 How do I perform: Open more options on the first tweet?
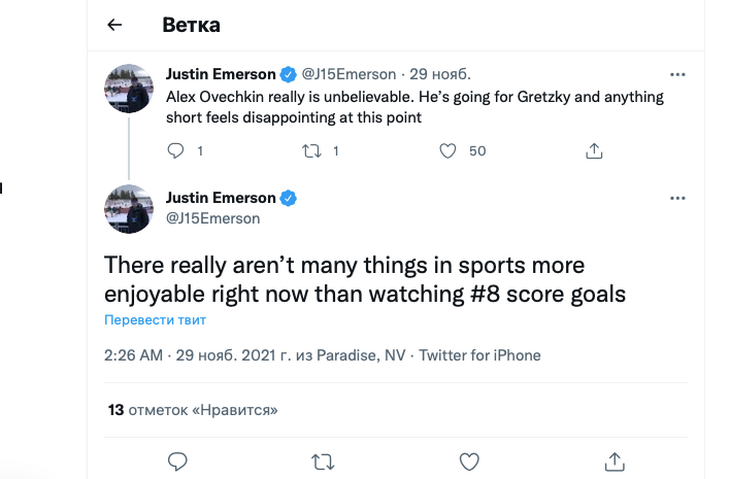coord(678,75)
